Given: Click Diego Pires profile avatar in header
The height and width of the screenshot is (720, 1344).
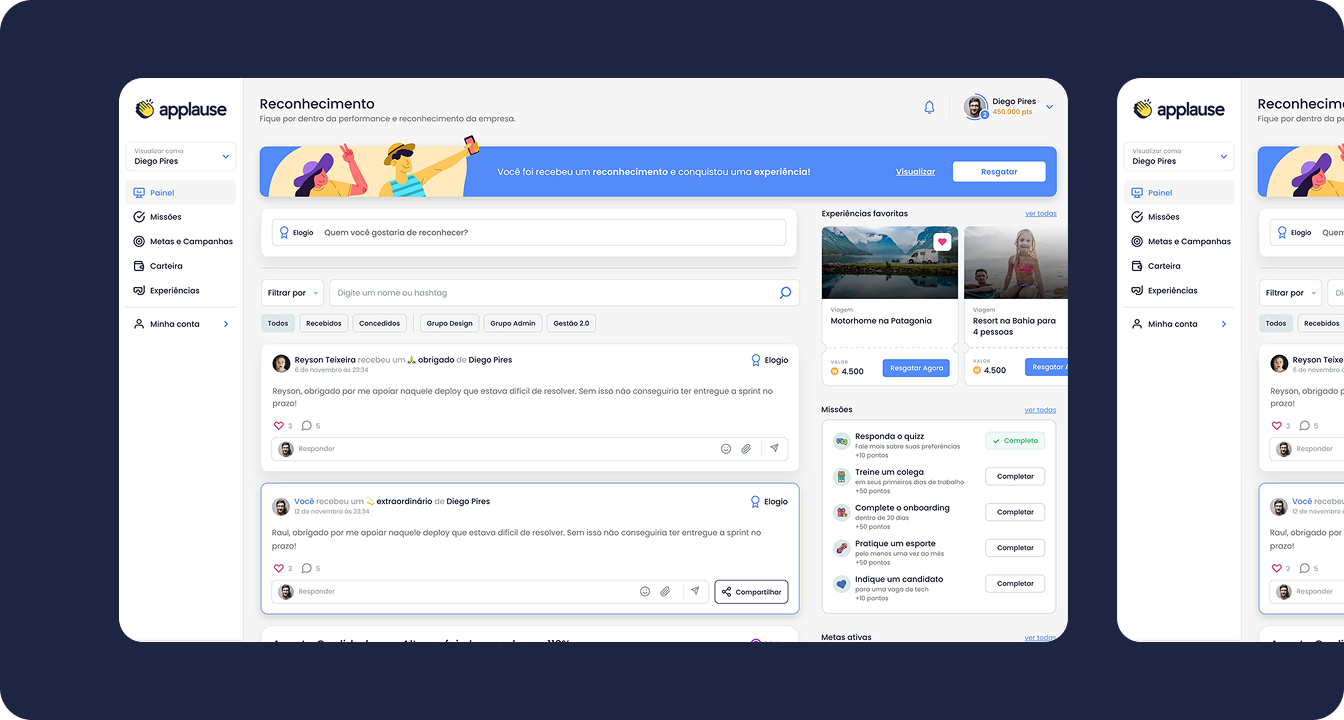Looking at the screenshot, I should 976,107.
